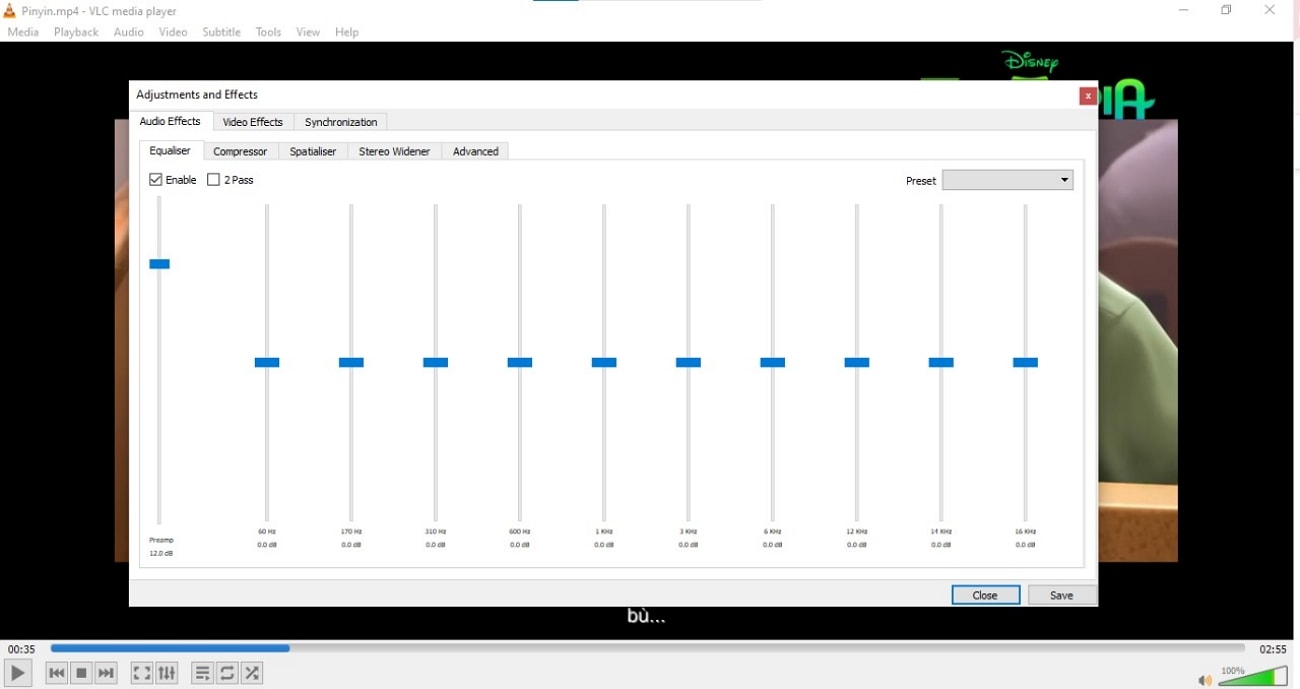
Task: Switch to Audio Effects tab
Action: [x=170, y=121]
